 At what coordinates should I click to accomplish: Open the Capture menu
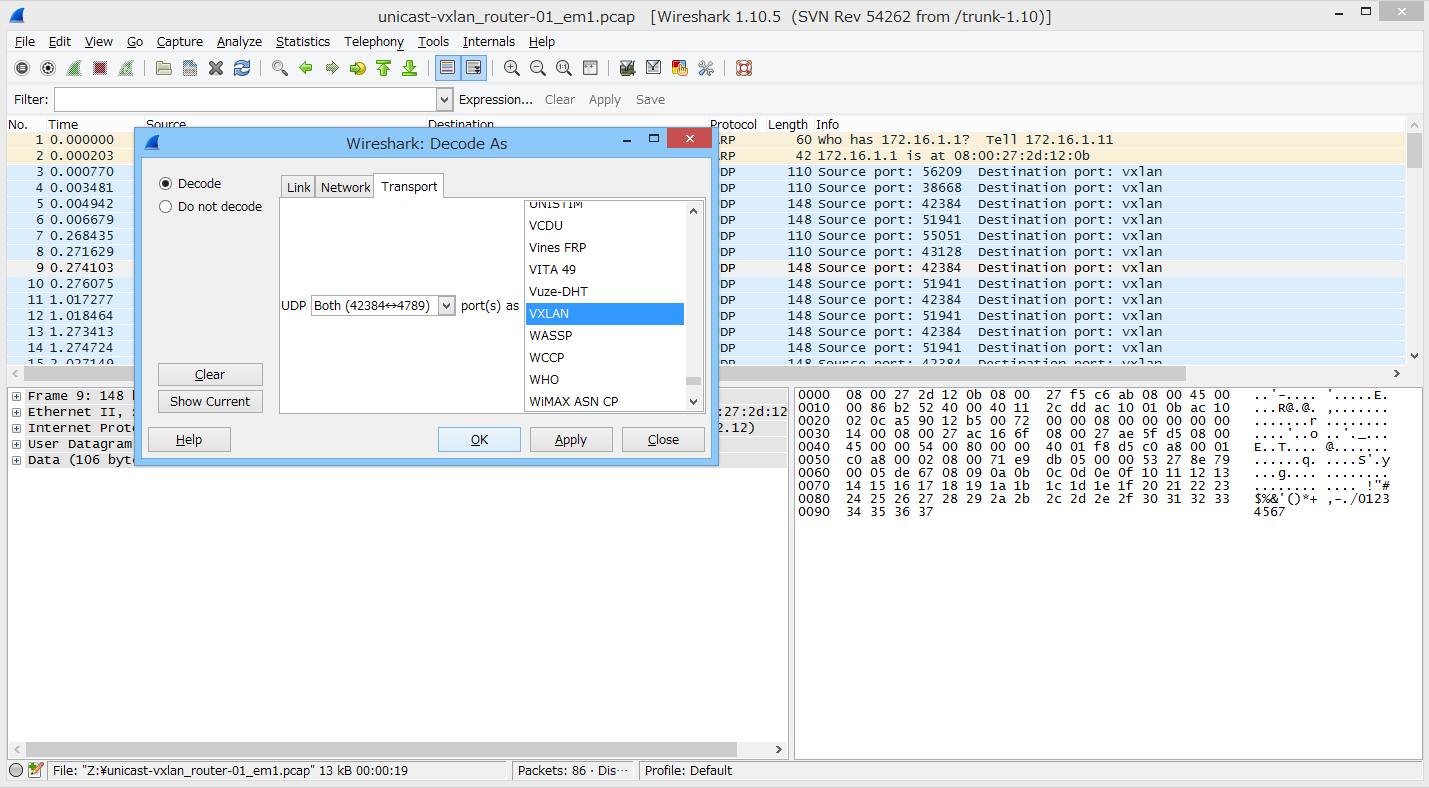pos(180,41)
